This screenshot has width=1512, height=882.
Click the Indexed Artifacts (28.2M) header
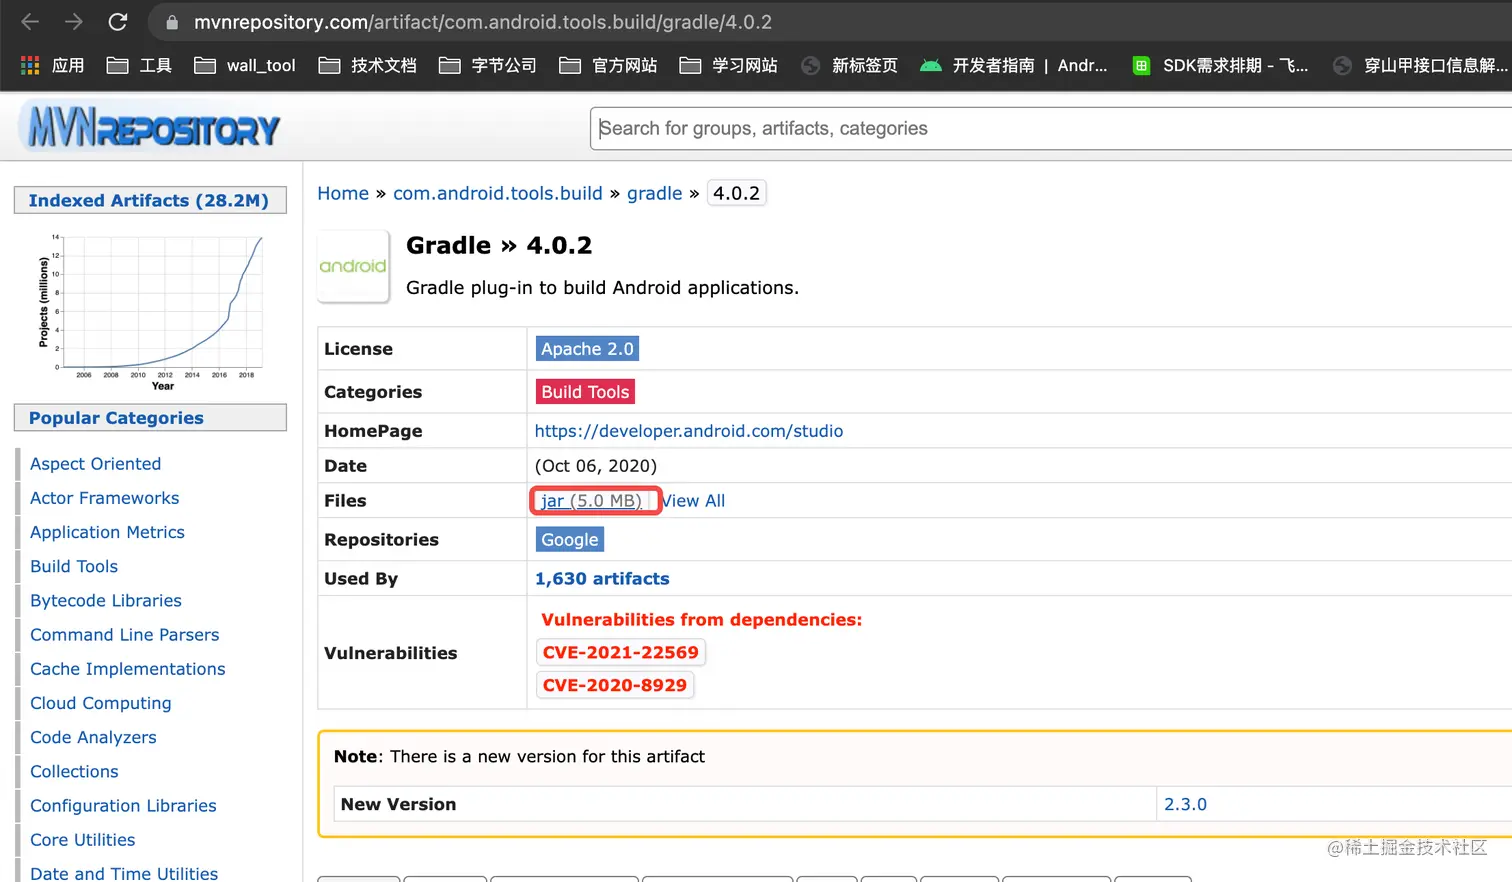click(x=150, y=200)
